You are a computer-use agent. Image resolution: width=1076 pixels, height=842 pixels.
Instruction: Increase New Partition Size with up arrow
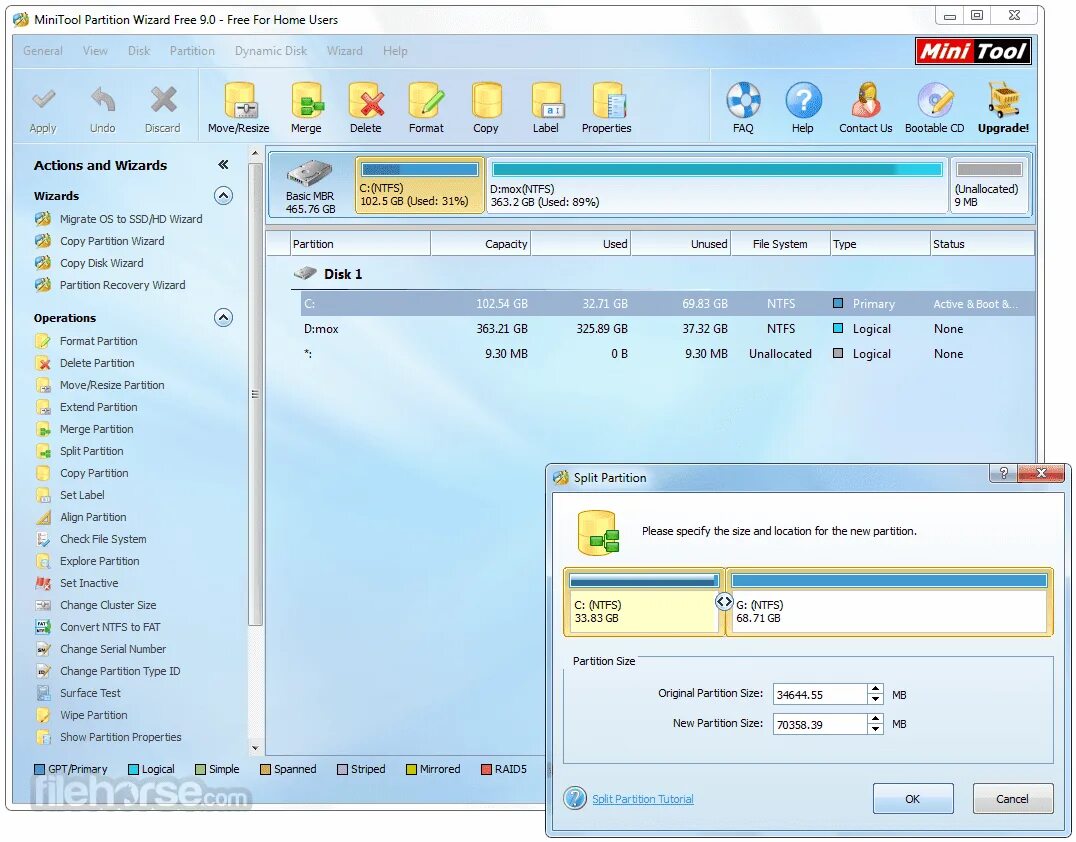(x=875, y=718)
